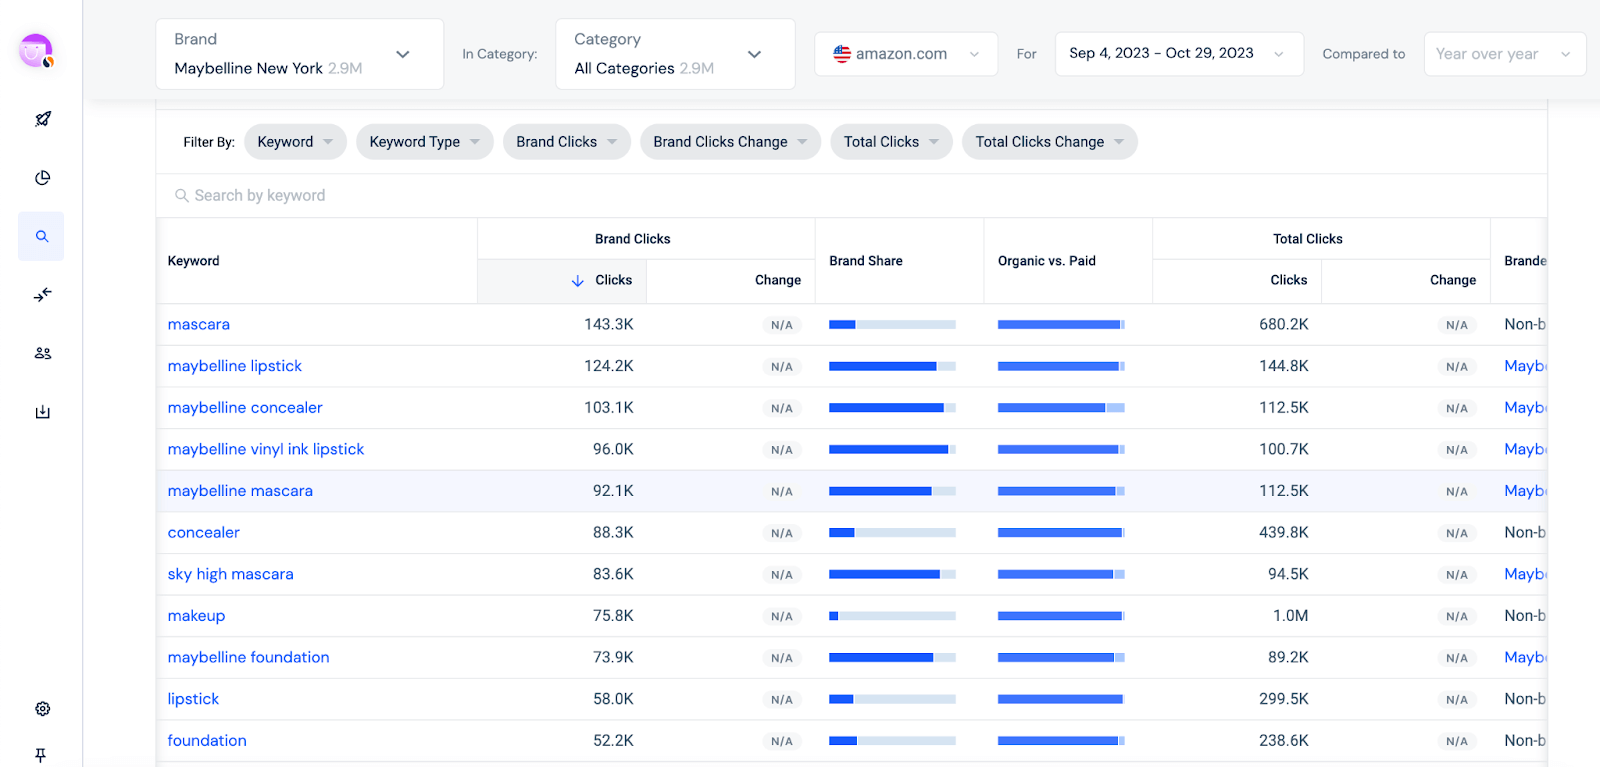Click the compare arrows icon in sidebar
1600x767 pixels.
click(42, 295)
